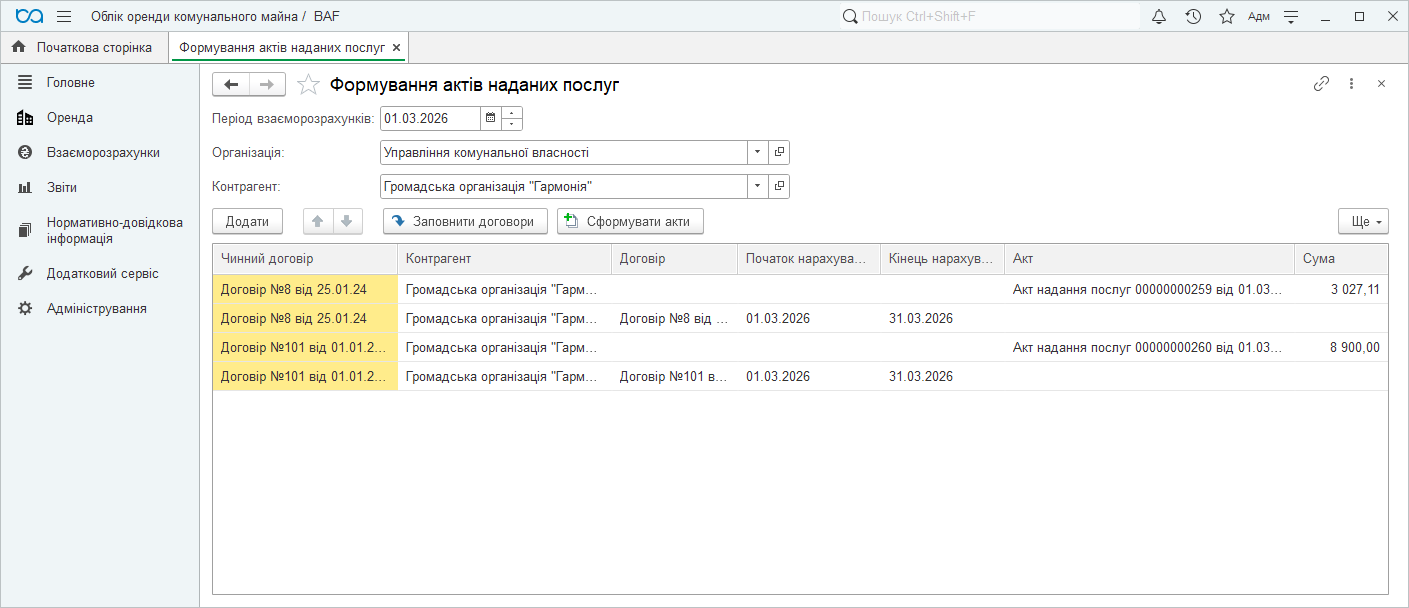Open calendar picker for settlement period
The height and width of the screenshot is (608, 1409).
click(x=490, y=118)
